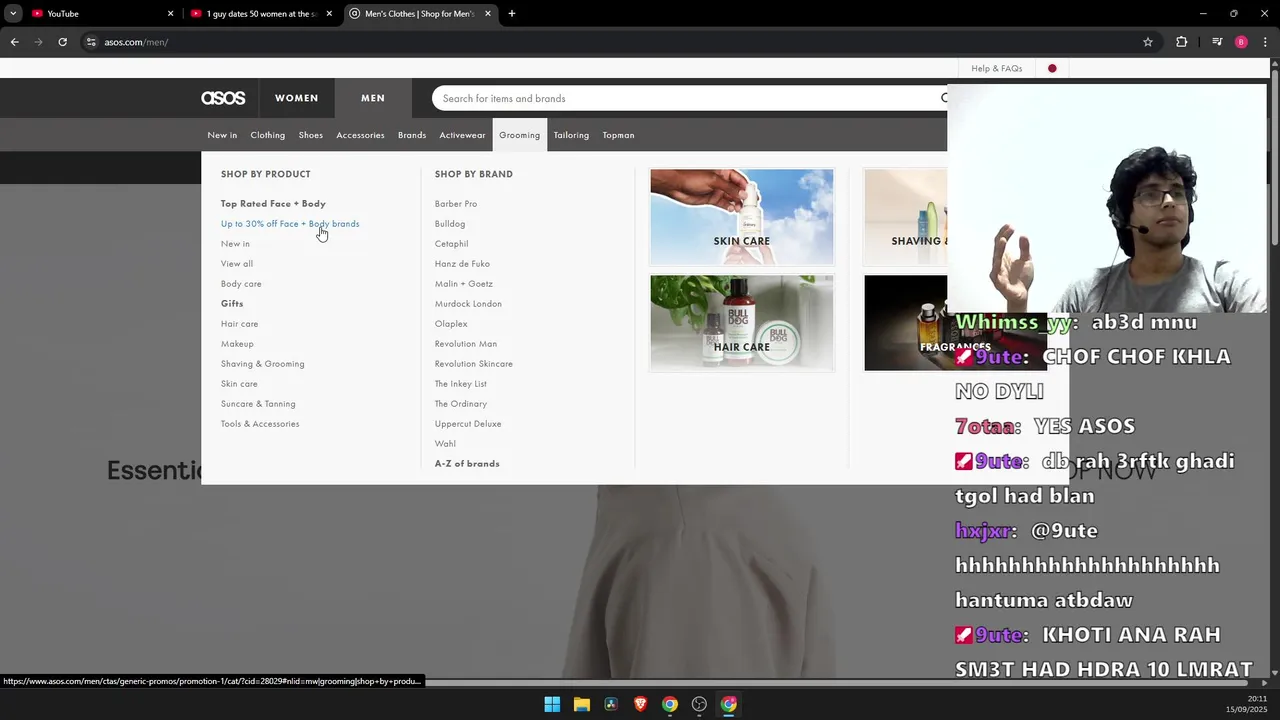View site information icon in address bar

pos(91,42)
